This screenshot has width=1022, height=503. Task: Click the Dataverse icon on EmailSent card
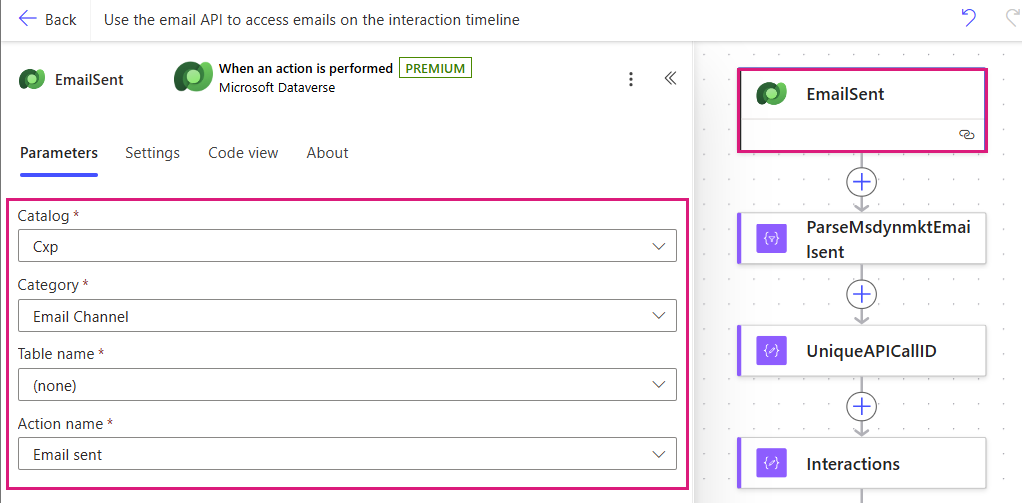(x=770, y=94)
